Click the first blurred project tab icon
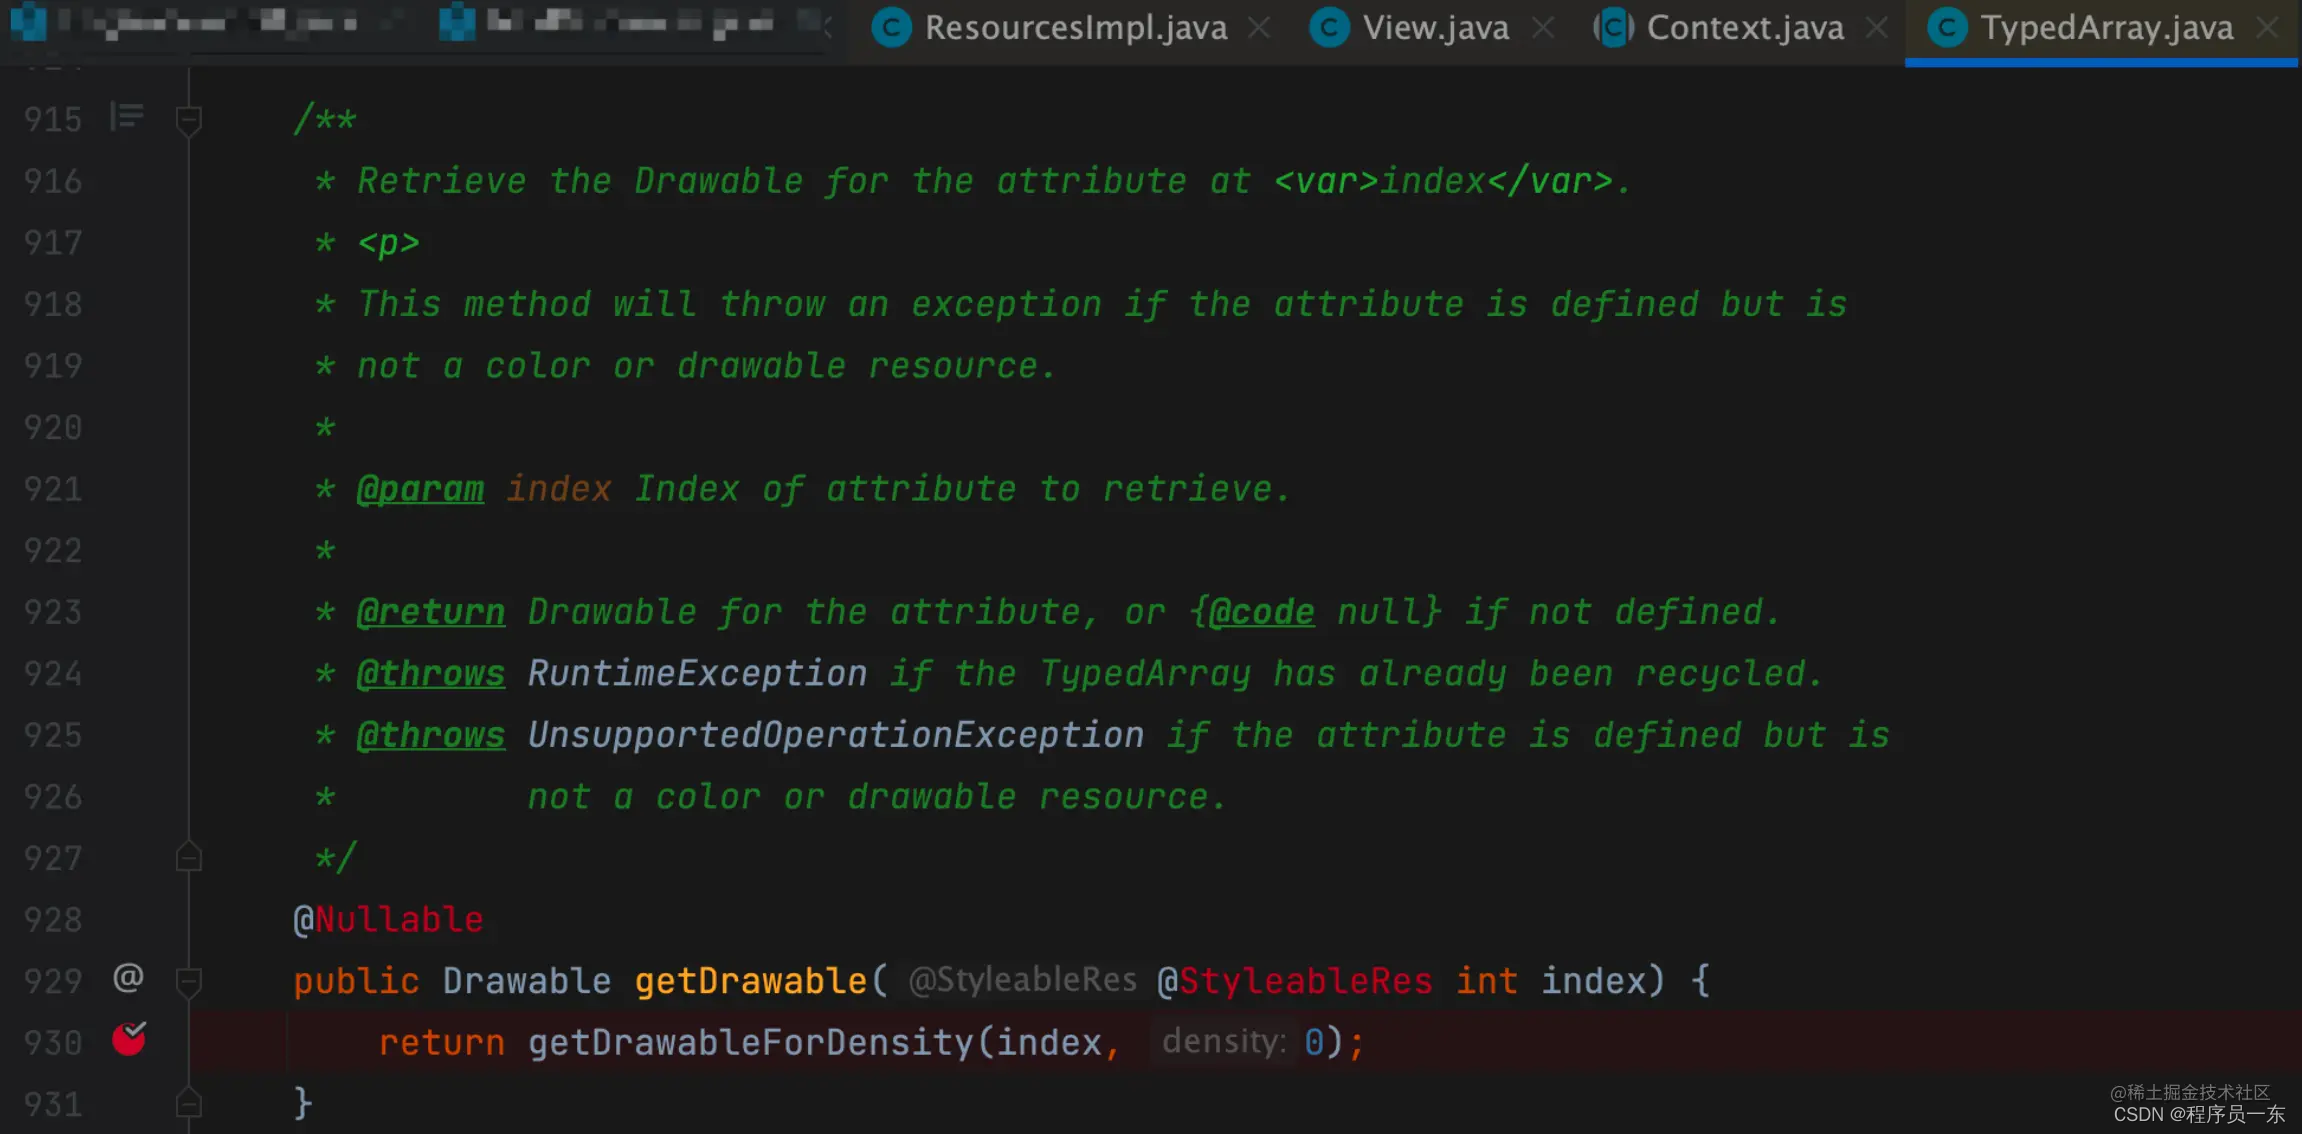 (x=28, y=22)
